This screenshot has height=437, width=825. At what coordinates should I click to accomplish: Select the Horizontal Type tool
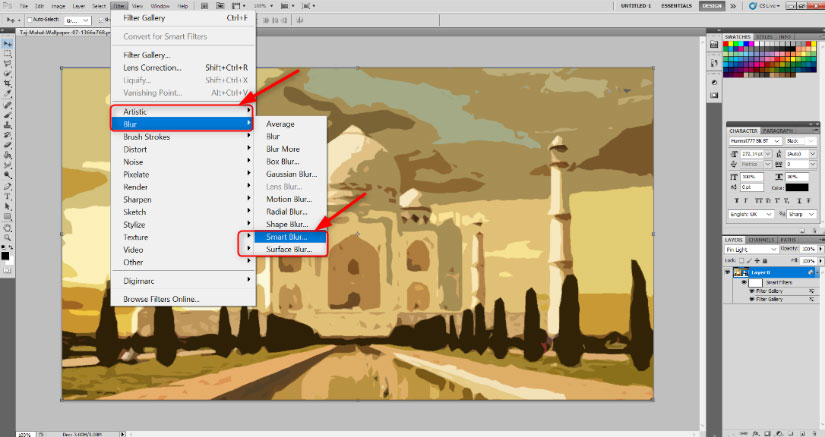[7, 196]
